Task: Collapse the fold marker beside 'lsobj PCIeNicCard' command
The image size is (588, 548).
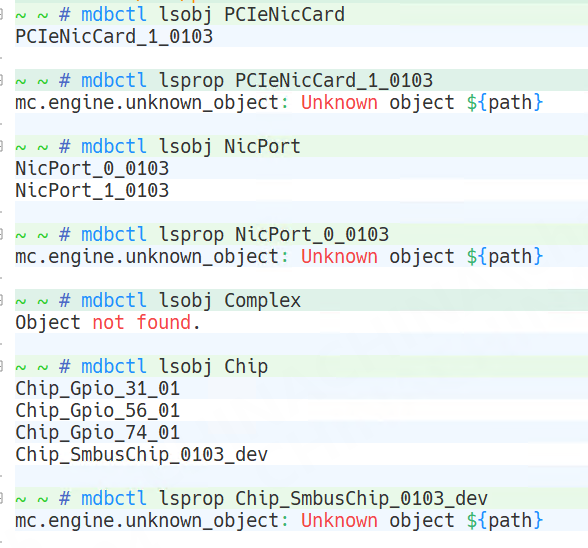Action: (1, 15)
